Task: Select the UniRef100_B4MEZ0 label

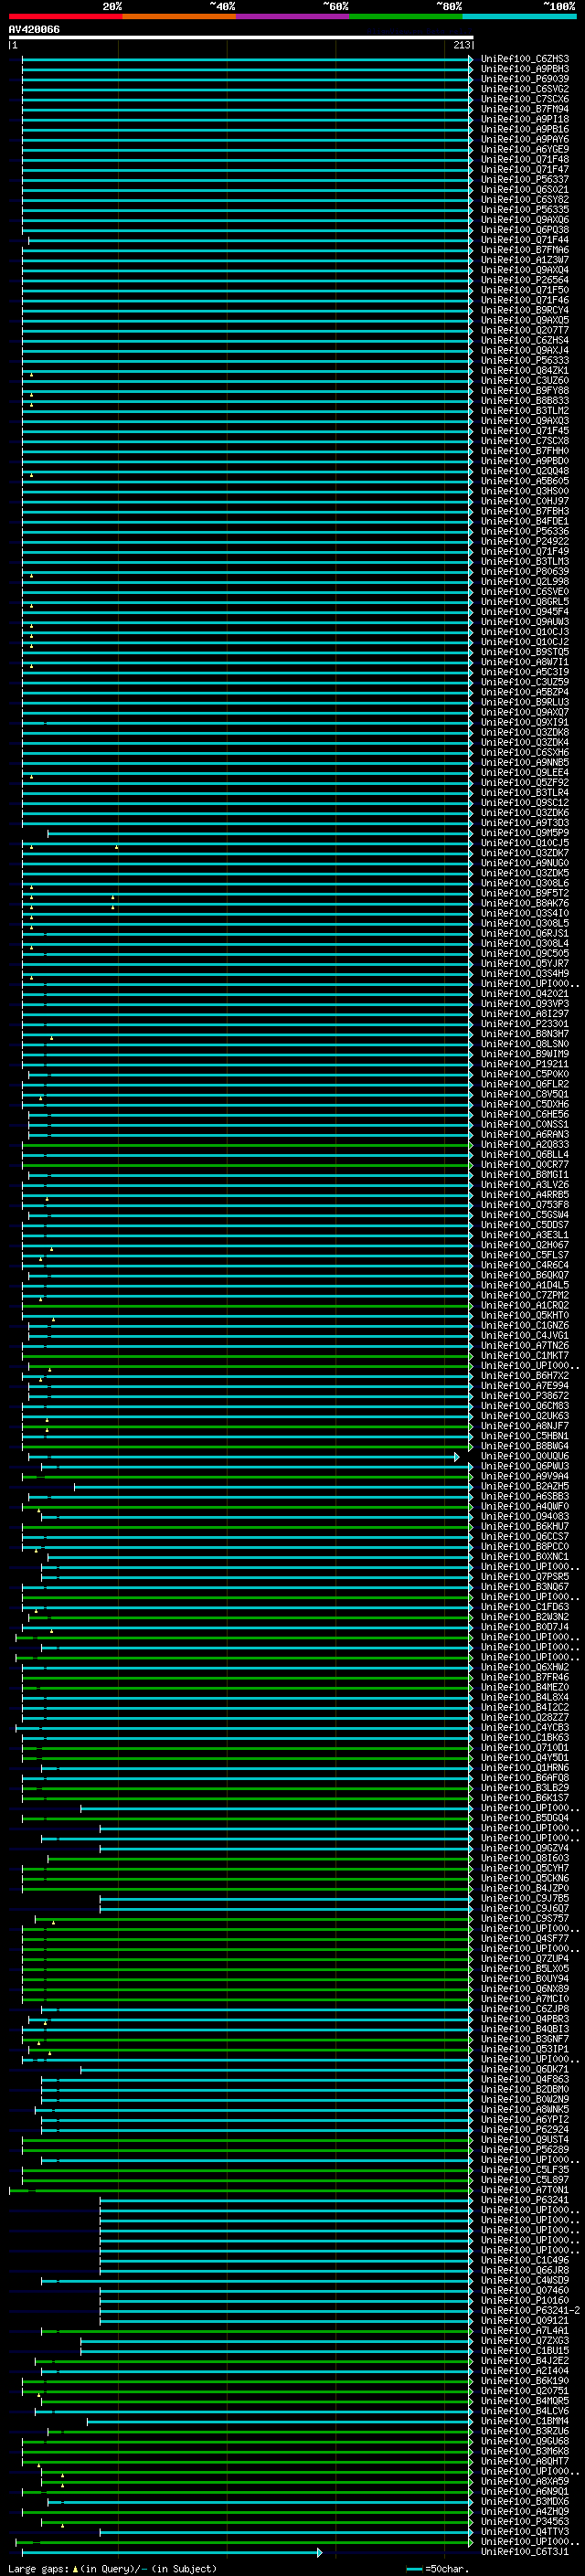Action: [525, 1687]
